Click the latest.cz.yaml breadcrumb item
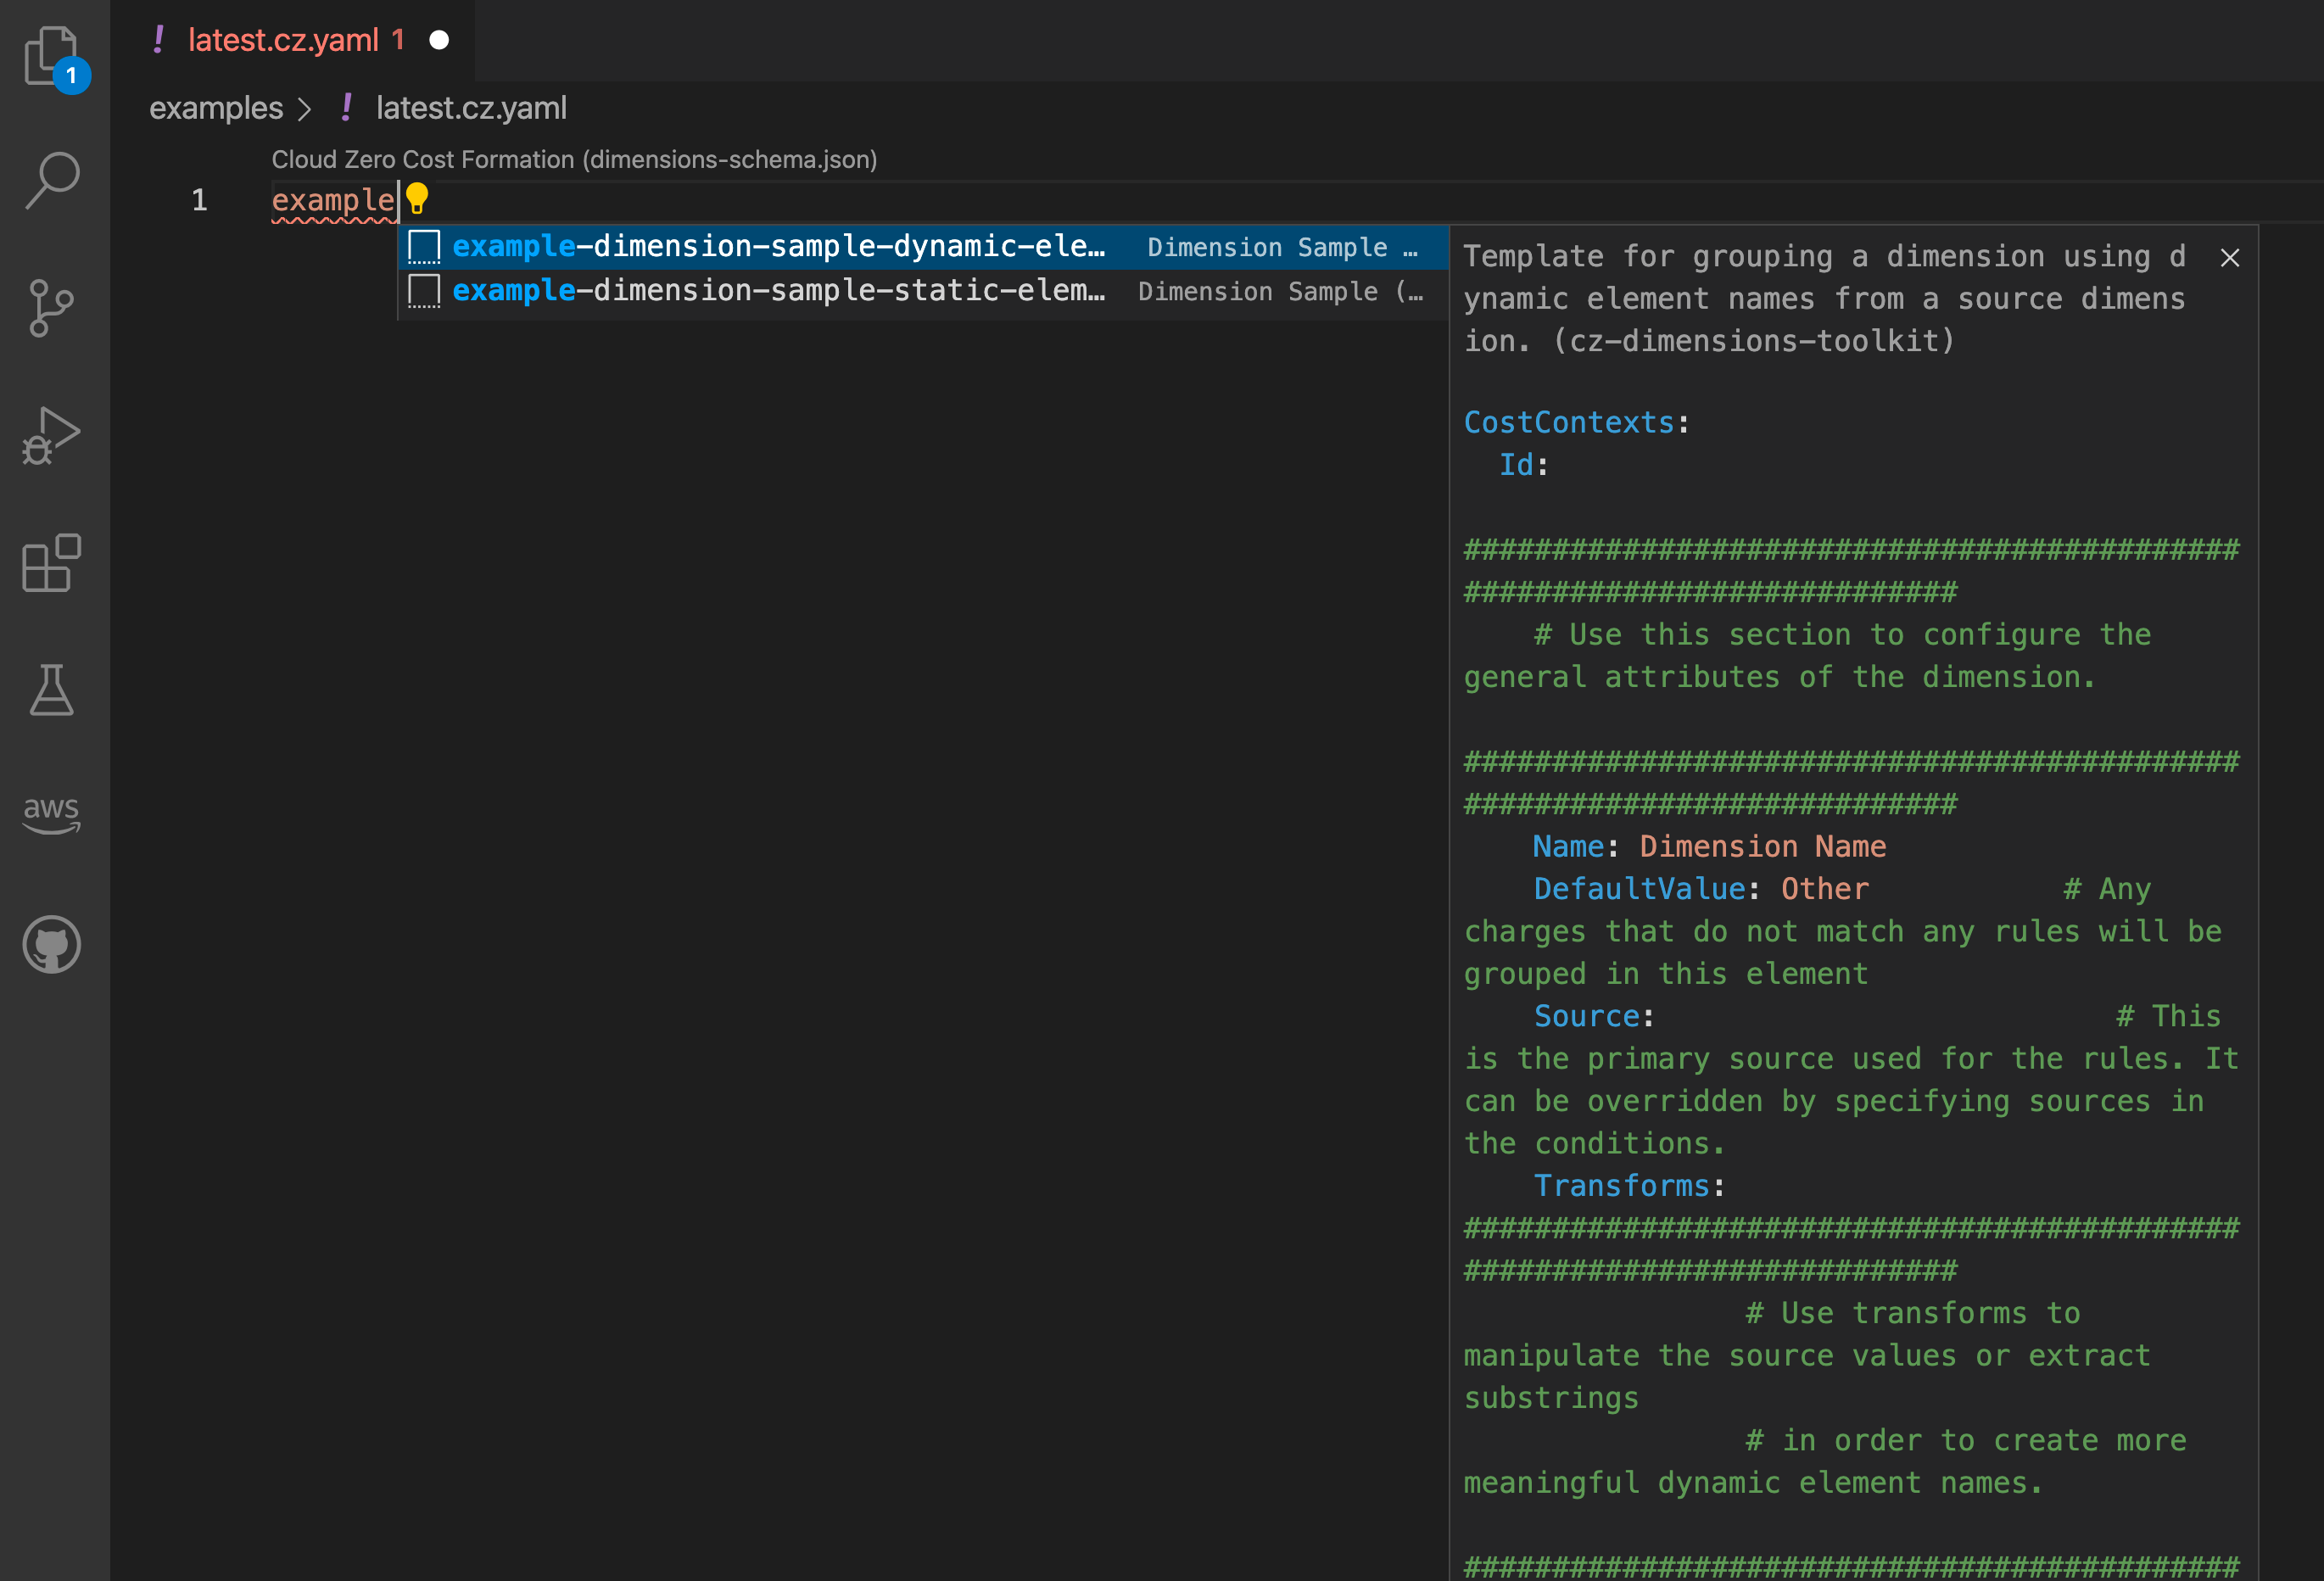This screenshot has height=1581, width=2324. (x=470, y=108)
